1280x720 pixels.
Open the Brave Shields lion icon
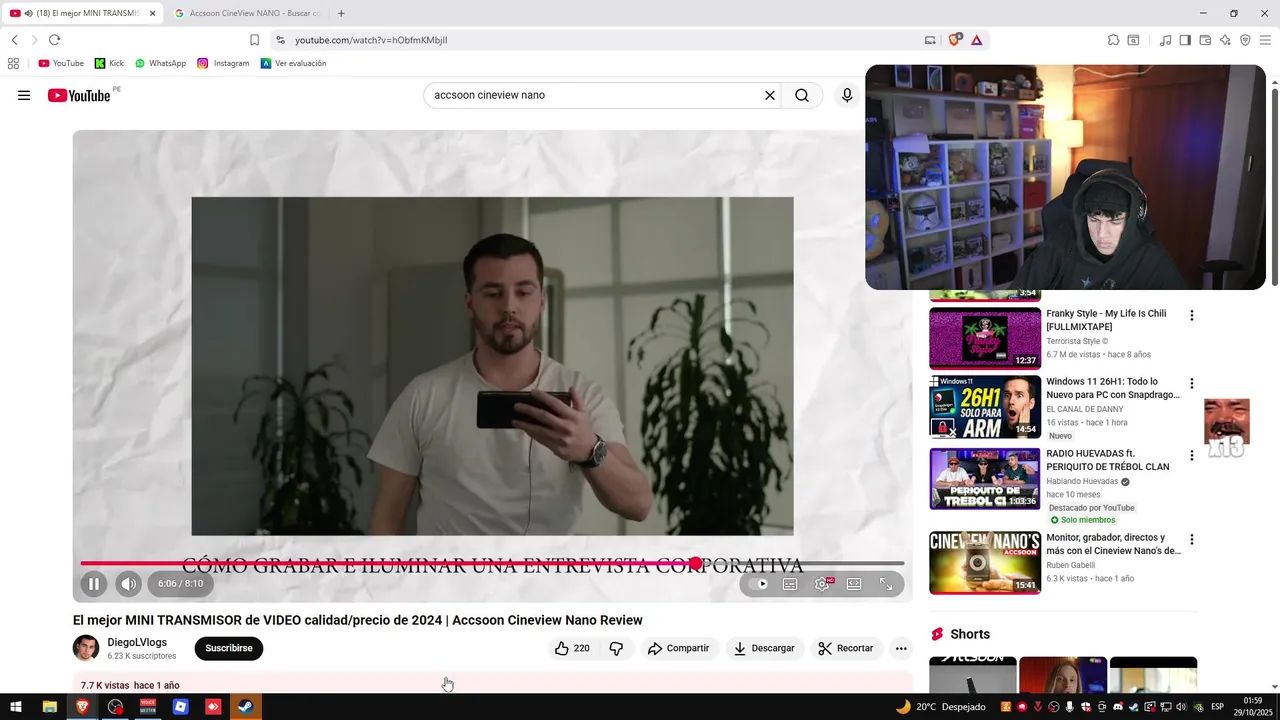(954, 40)
